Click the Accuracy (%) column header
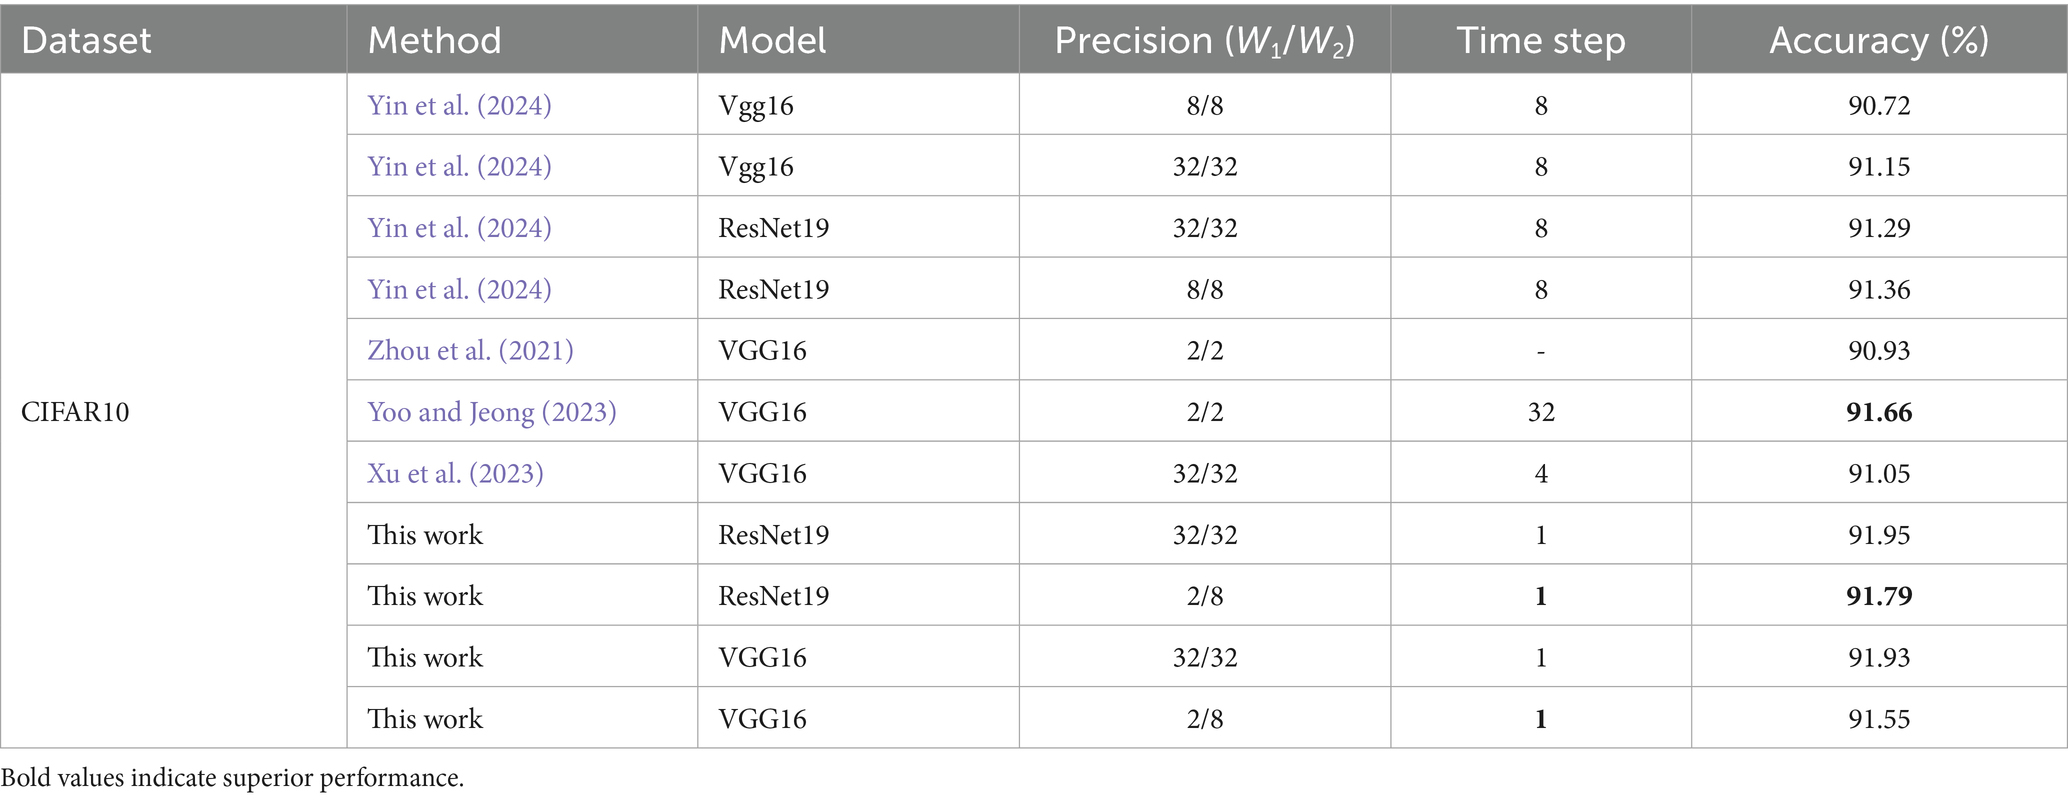2068x800 pixels. [1878, 40]
